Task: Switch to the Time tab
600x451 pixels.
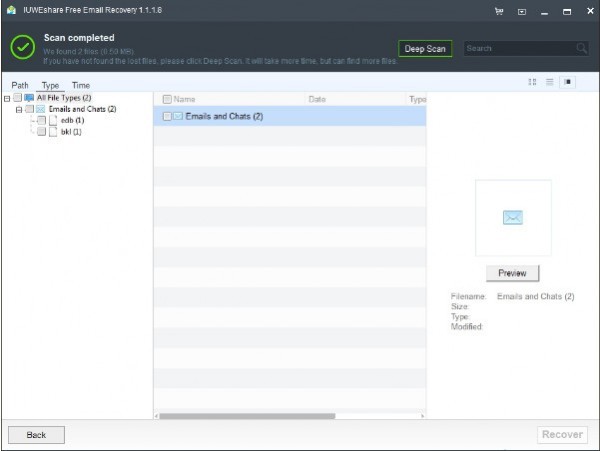Action: (x=80, y=85)
